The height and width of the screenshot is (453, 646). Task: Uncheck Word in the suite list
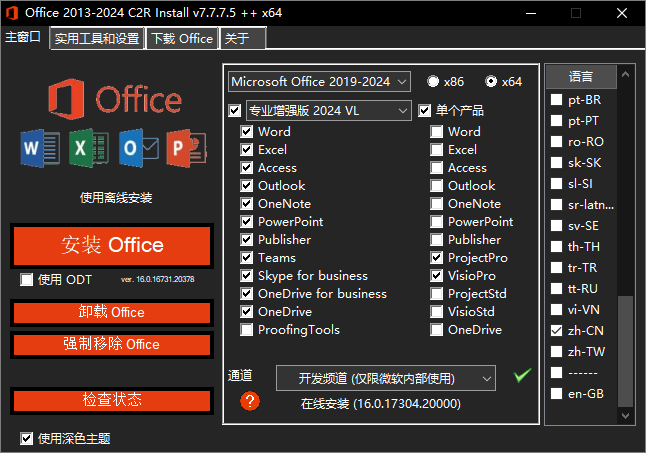(x=246, y=132)
